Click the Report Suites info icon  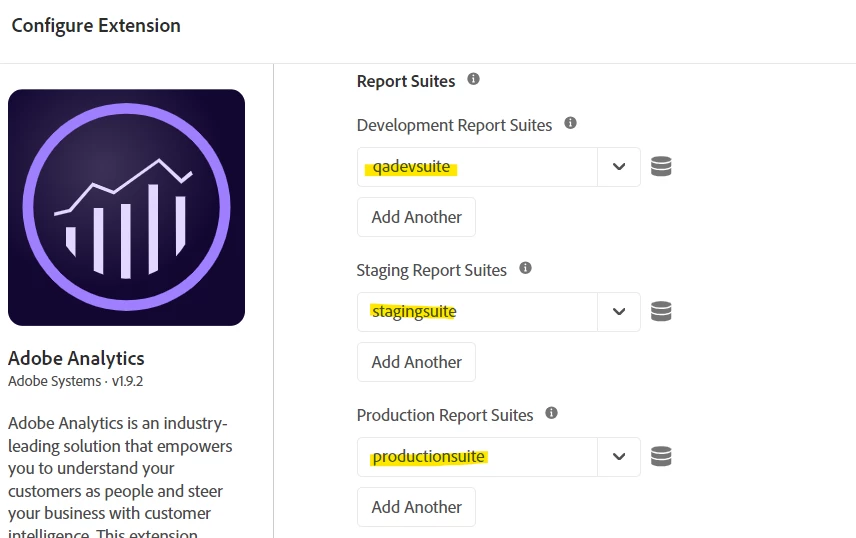pyautogui.click(x=474, y=79)
